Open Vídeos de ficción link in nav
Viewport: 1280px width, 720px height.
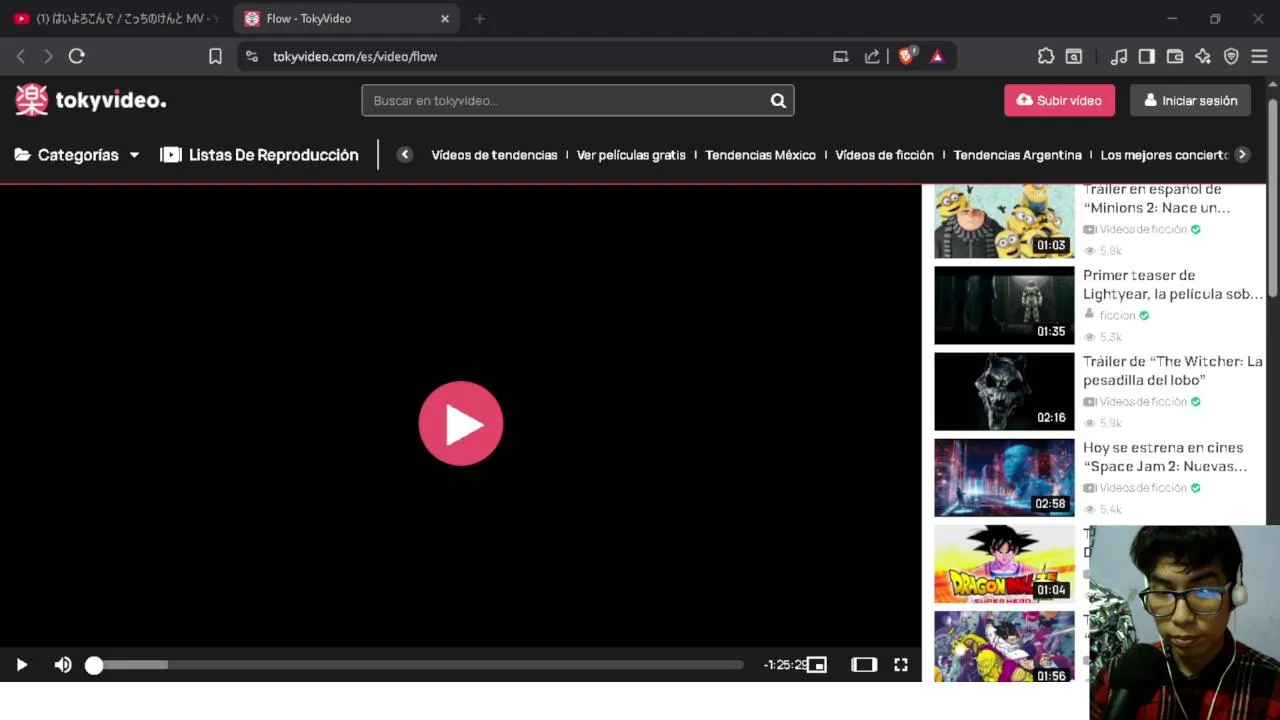[x=884, y=155]
